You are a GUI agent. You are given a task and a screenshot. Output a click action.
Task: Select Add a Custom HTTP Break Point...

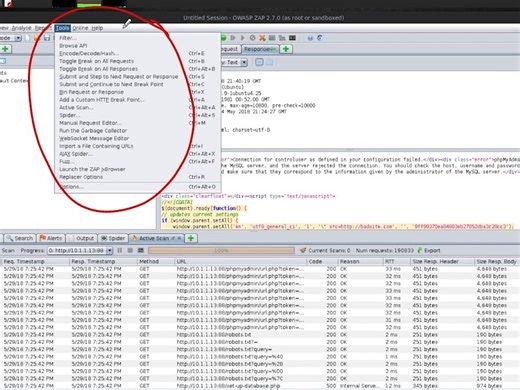(x=137, y=99)
